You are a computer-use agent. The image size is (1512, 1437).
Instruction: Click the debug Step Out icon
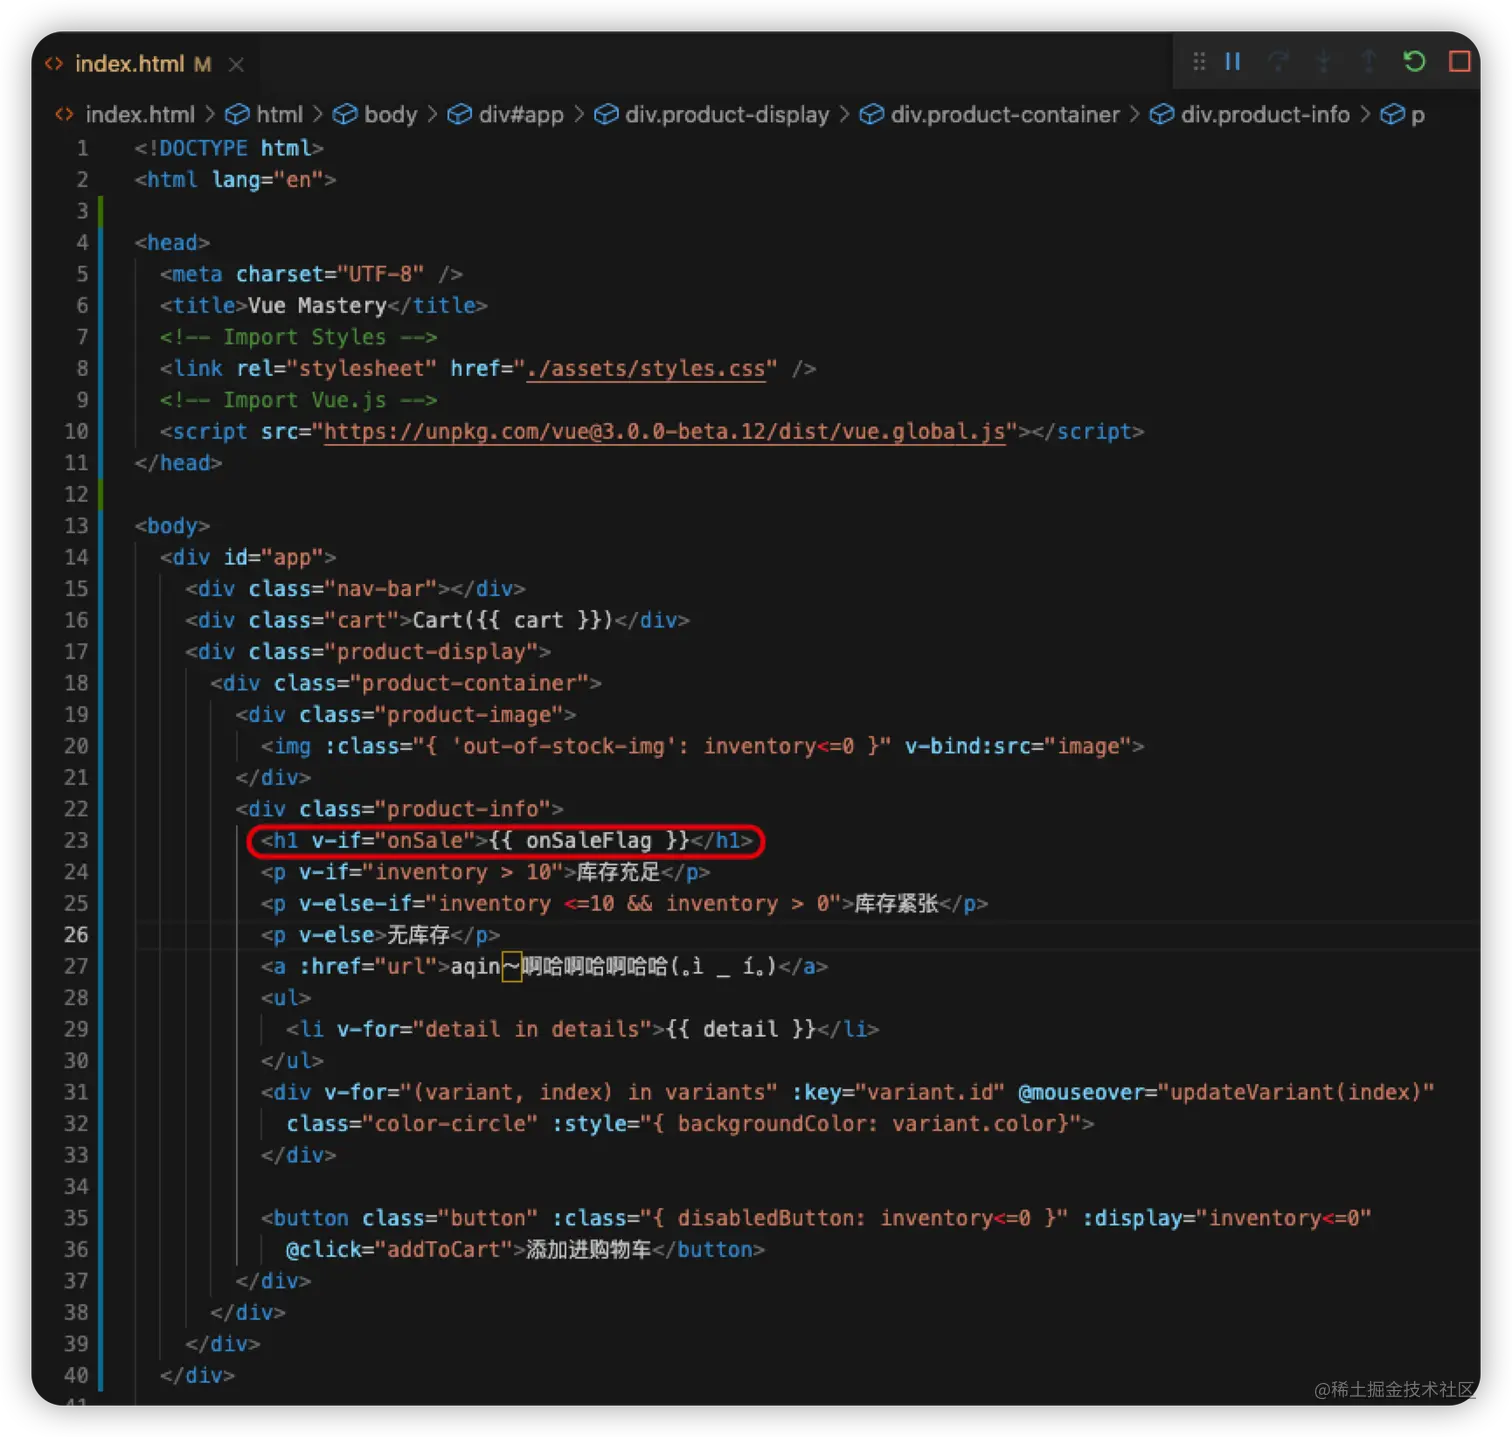click(1368, 62)
